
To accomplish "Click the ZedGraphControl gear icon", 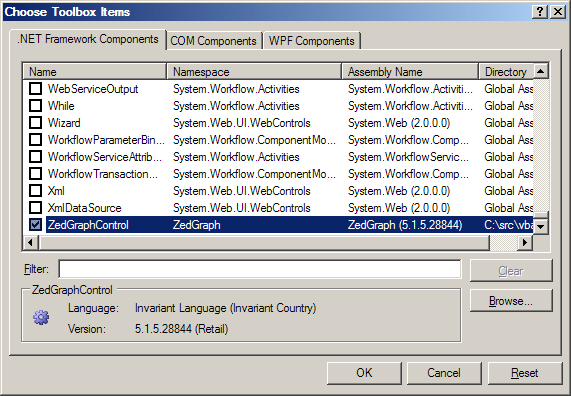I will tap(41, 318).
